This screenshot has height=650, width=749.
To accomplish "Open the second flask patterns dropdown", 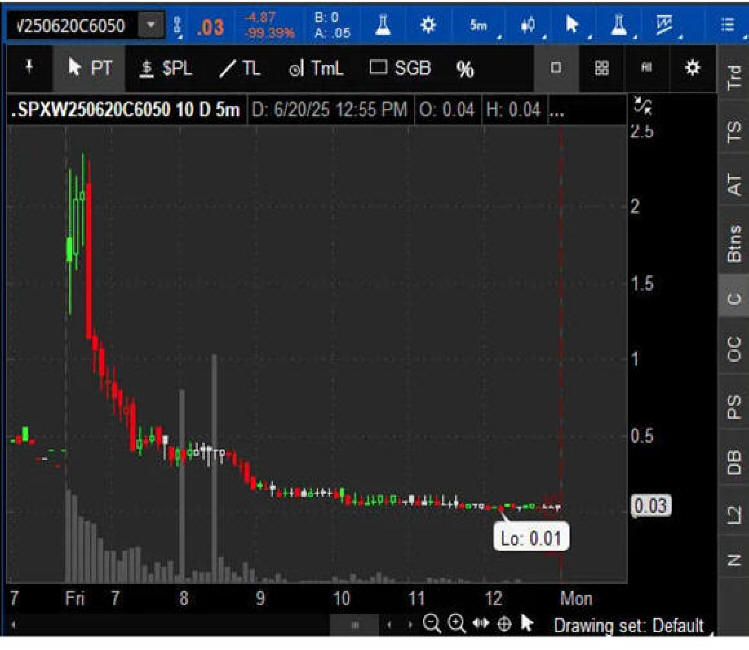I will 619,25.
